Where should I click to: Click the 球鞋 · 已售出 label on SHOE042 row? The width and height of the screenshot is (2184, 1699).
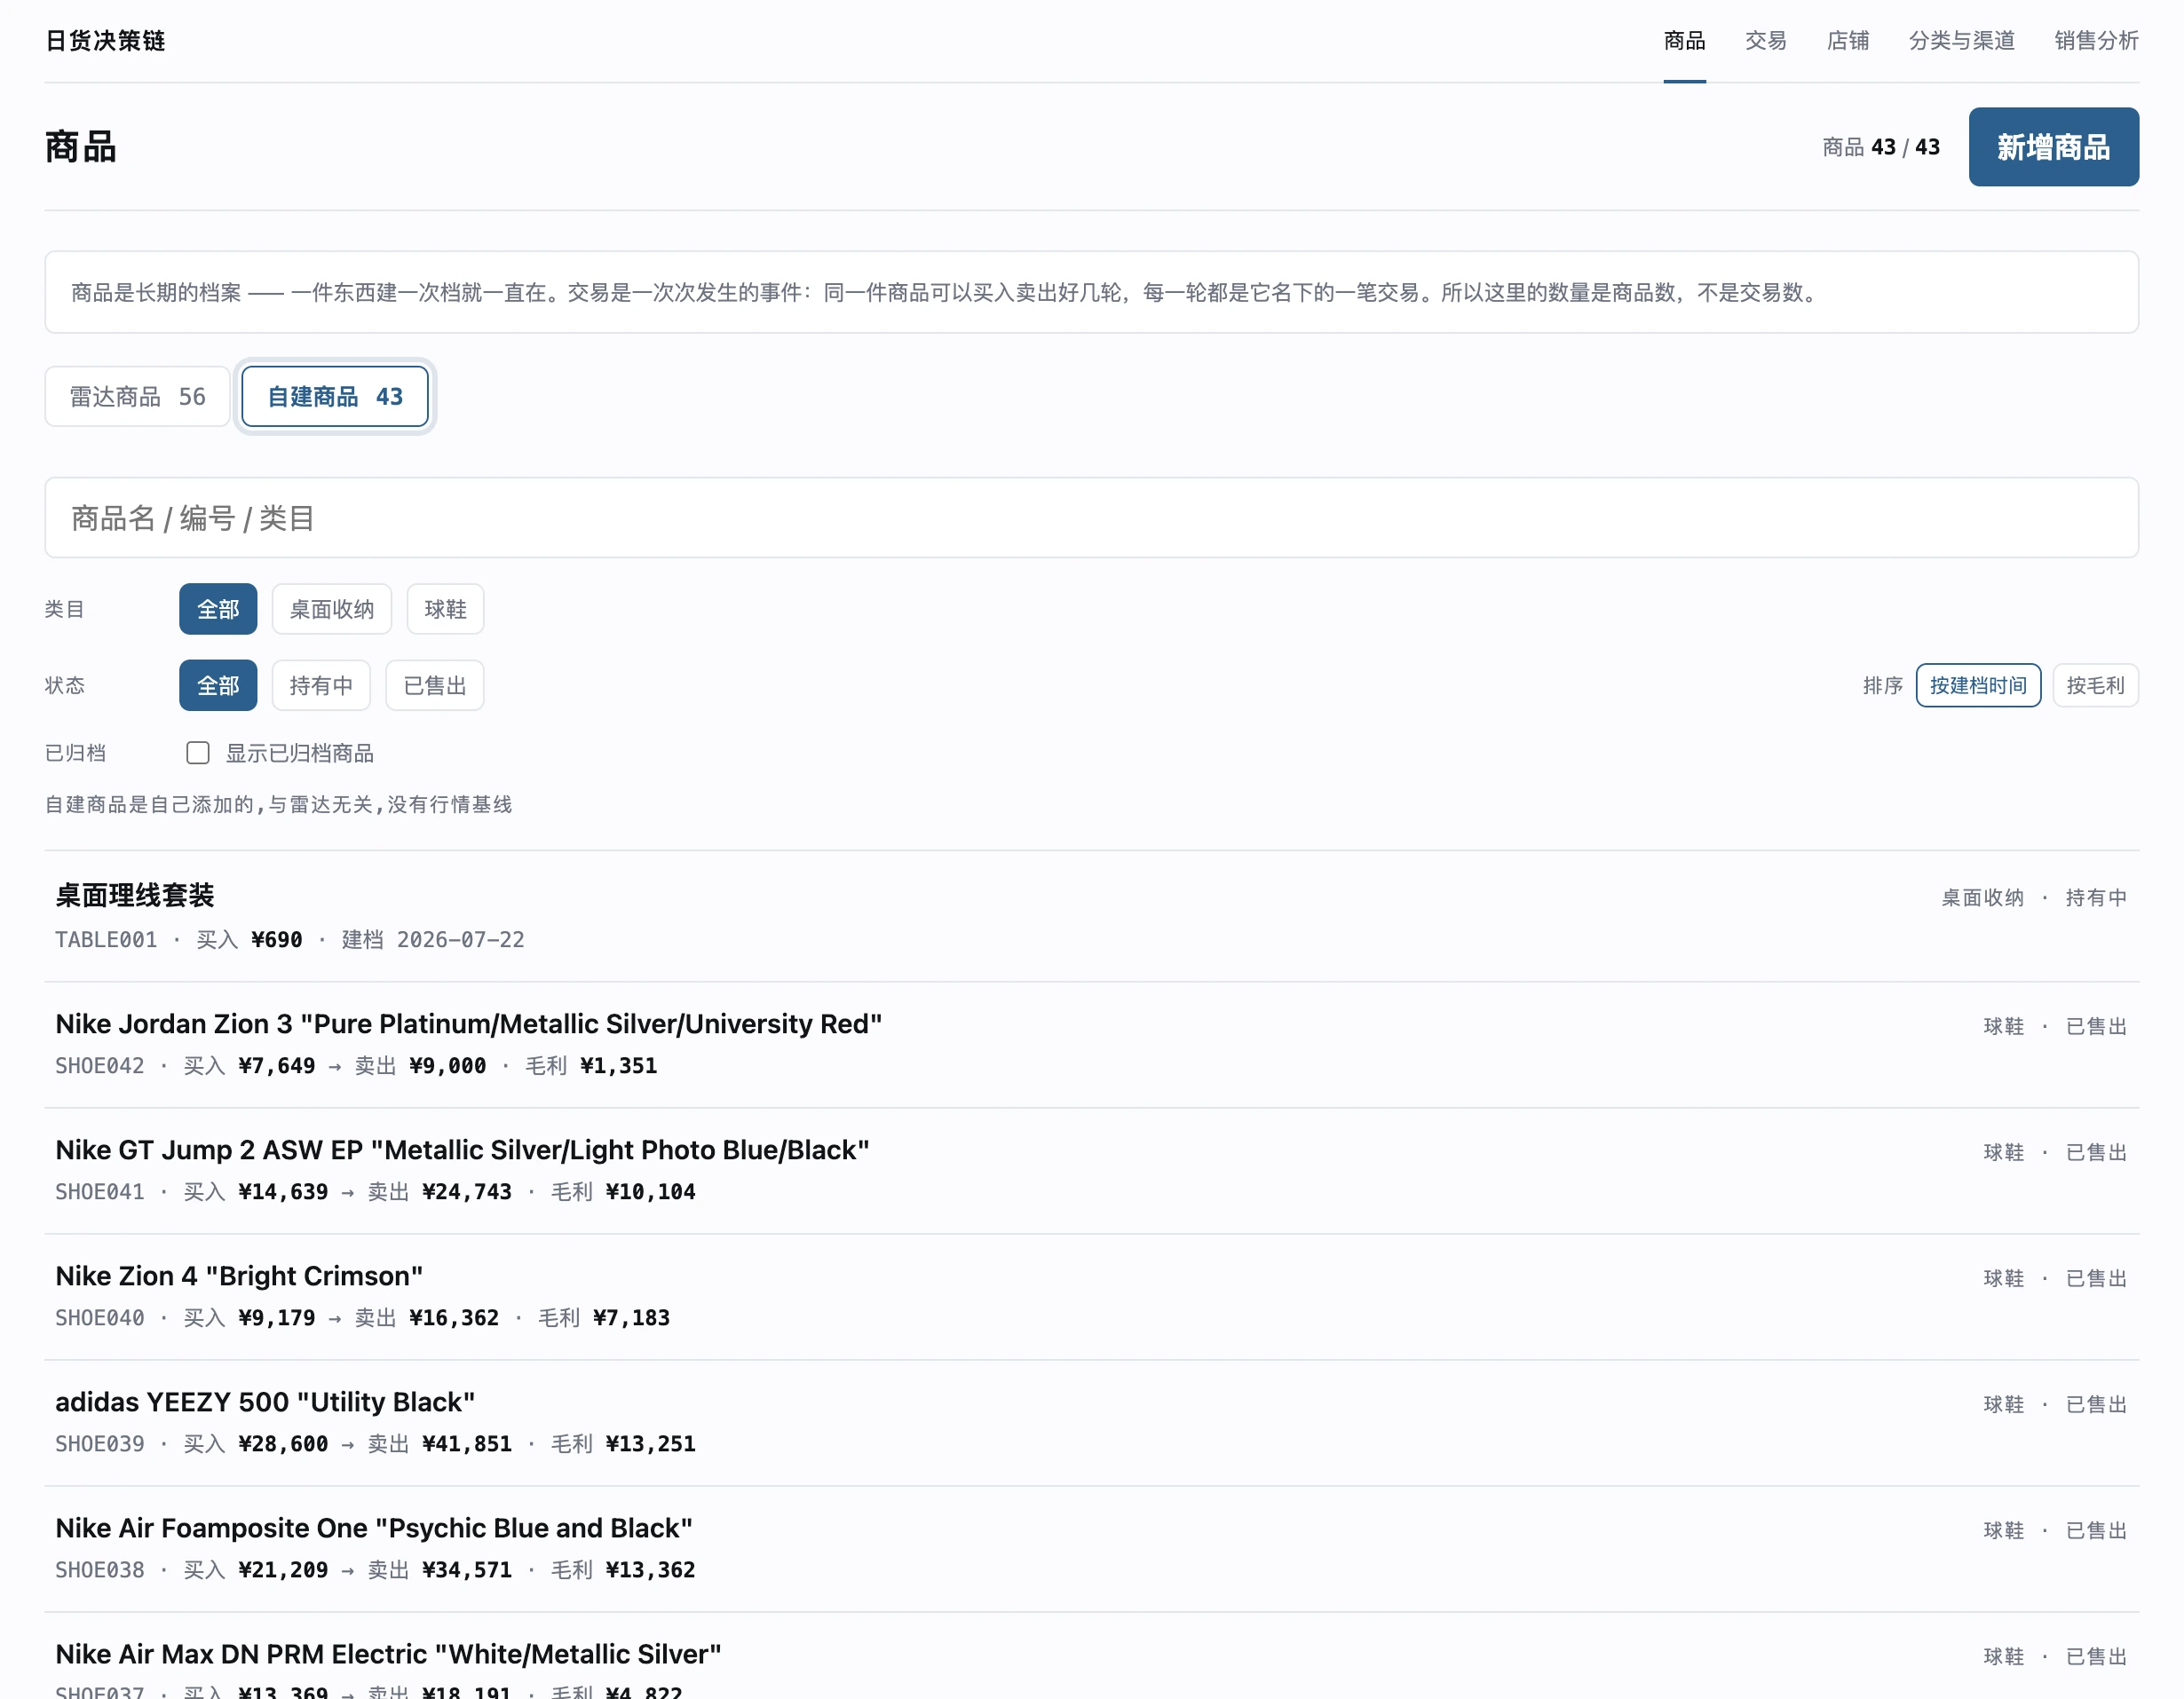click(2055, 1026)
